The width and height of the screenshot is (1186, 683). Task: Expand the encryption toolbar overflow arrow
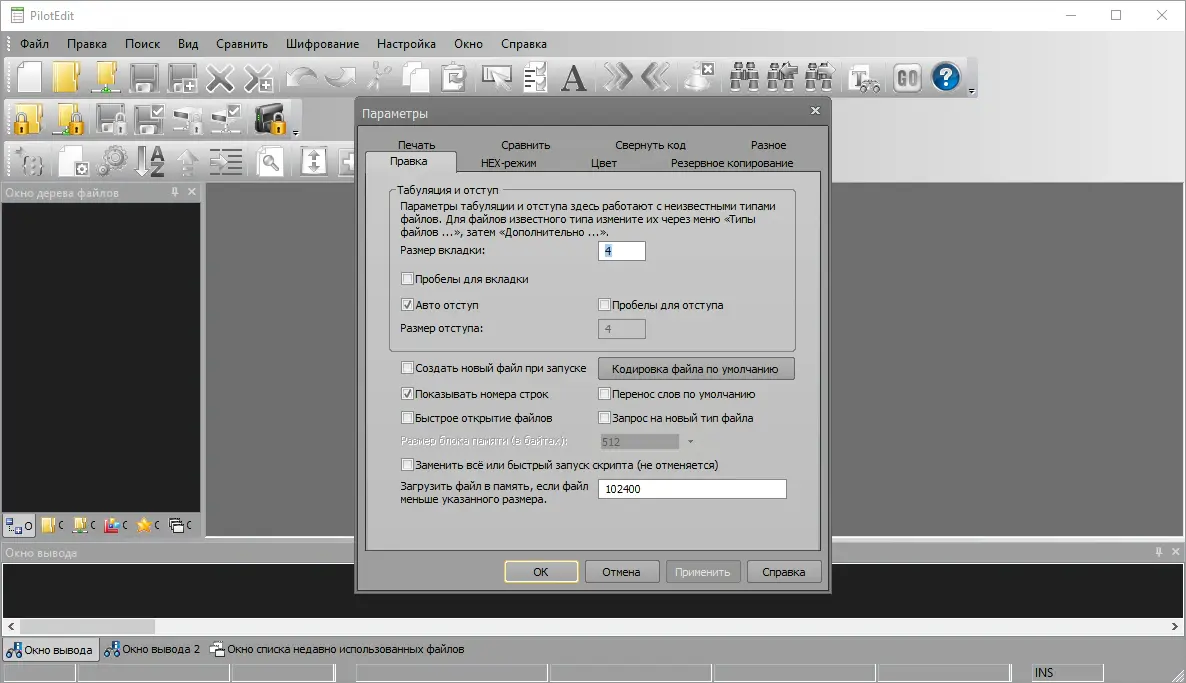295,132
